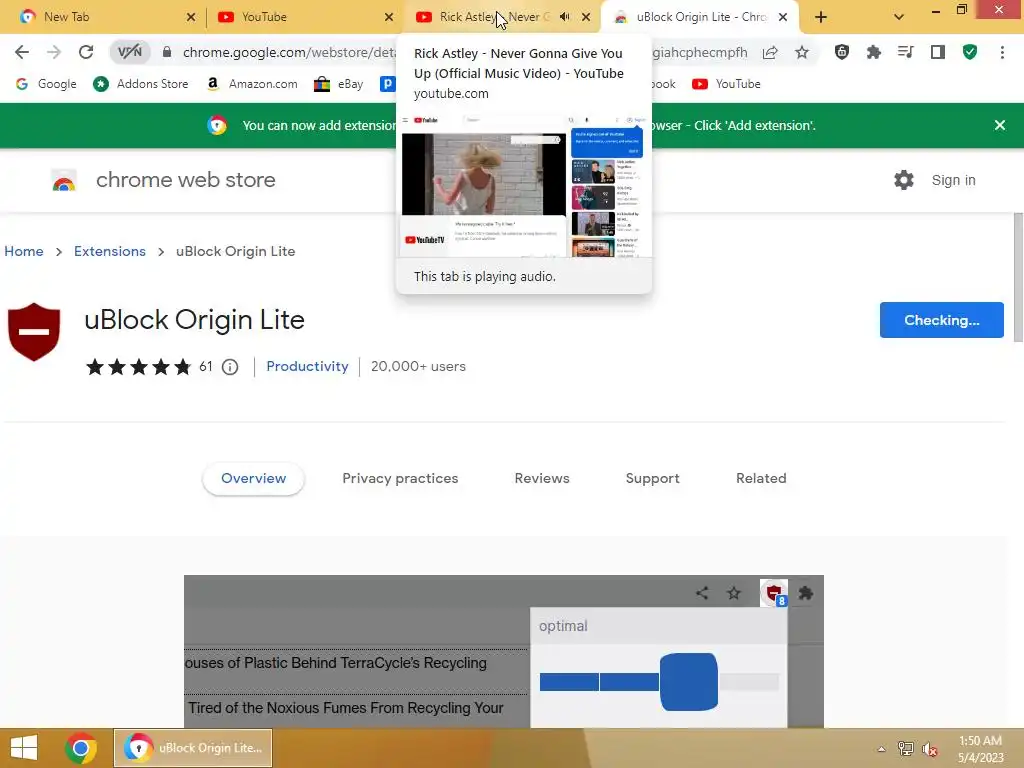1024x768 pixels.
Task: Close the YouTube tab
Action: point(389,17)
